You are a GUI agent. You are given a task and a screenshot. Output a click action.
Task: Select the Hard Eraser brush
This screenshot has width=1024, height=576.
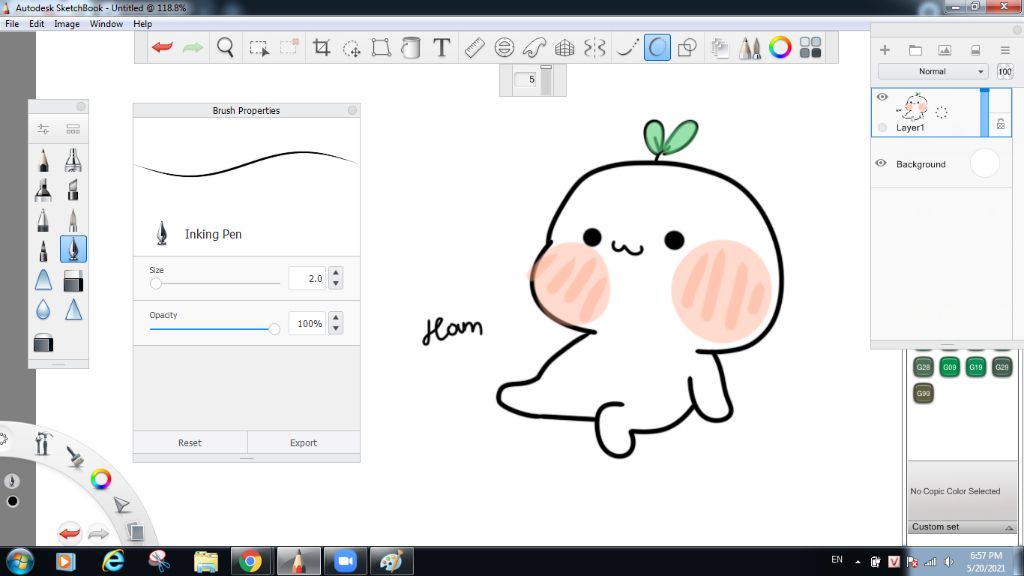coord(73,281)
